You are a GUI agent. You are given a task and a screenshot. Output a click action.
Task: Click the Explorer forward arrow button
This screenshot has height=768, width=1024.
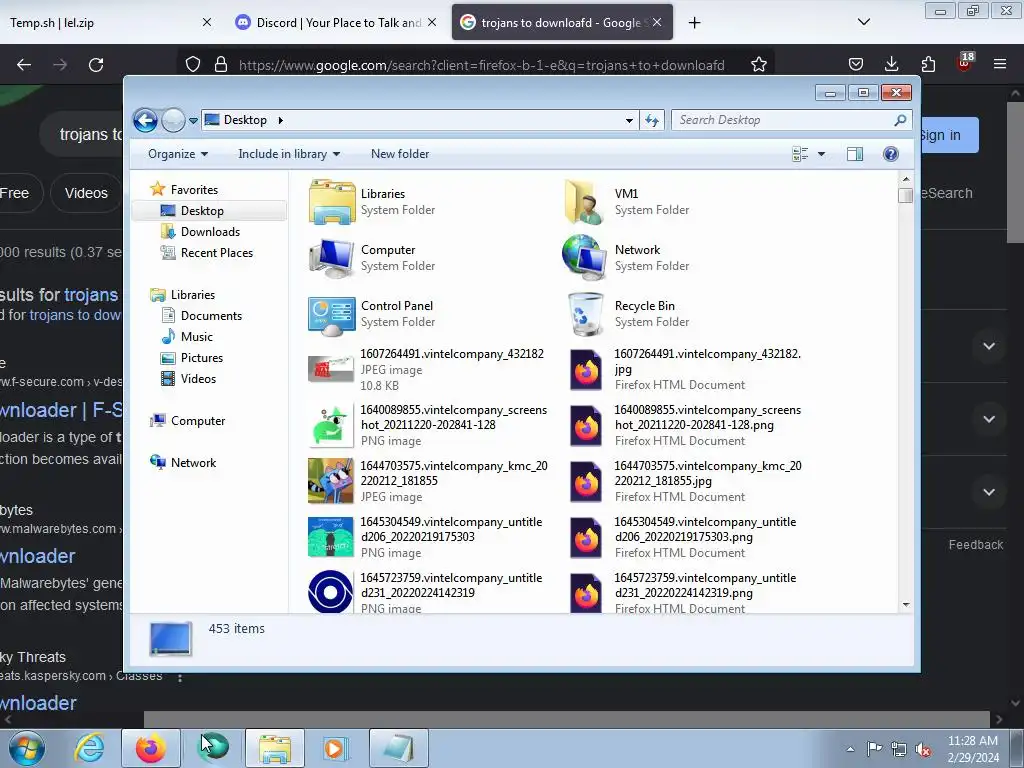click(x=173, y=120)
